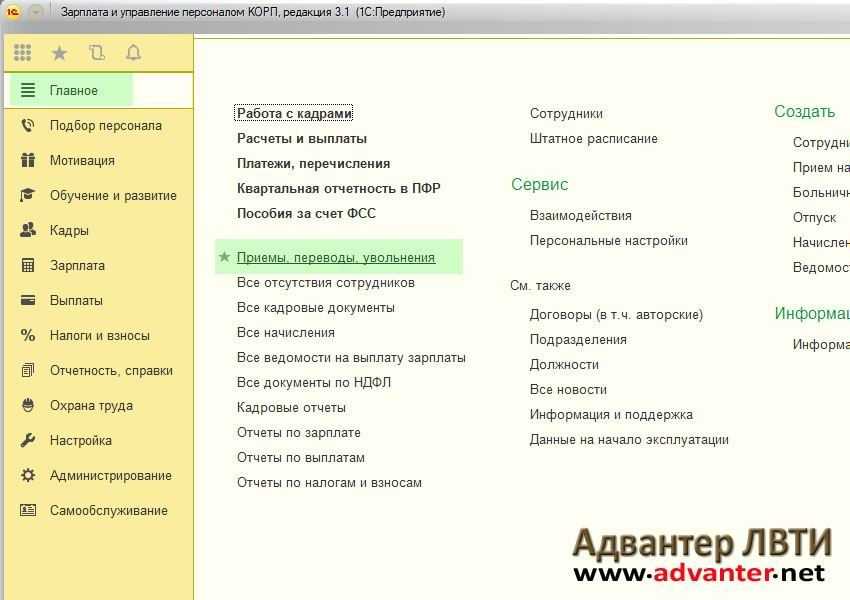Open Все начисления list
The width and height of the screenshot is (850, 600).
coord(286,332)
